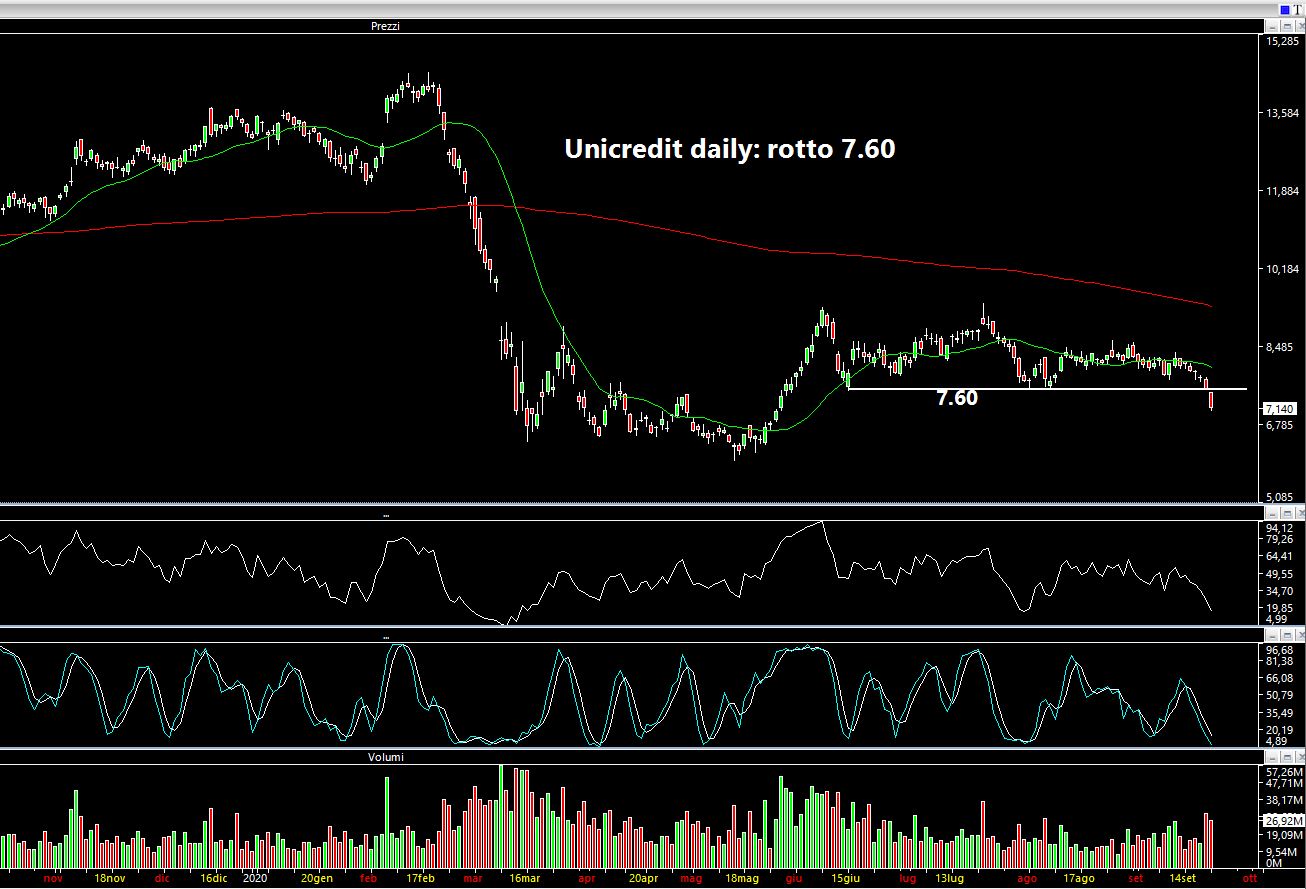
Task: Click the '16mar' date label
Action: [524, 878]
